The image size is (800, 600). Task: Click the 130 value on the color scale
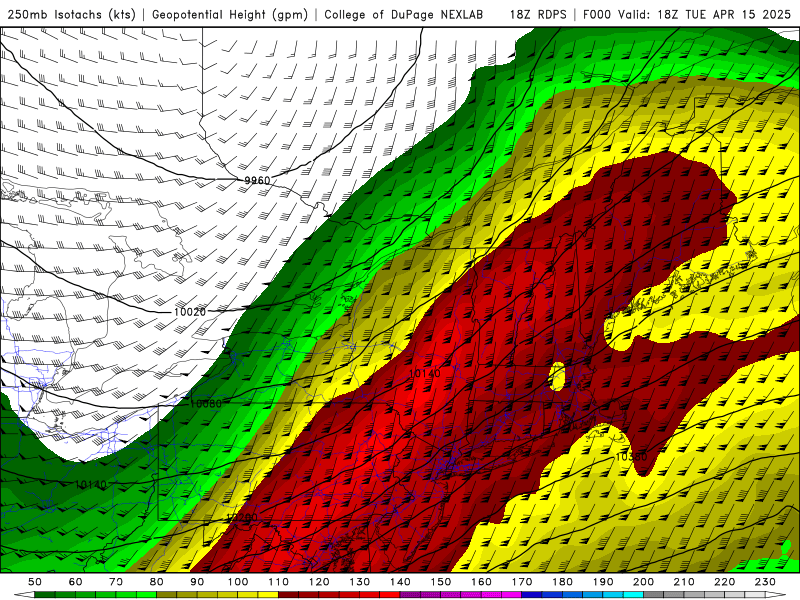pyautogui.click(x=359, y=582)
